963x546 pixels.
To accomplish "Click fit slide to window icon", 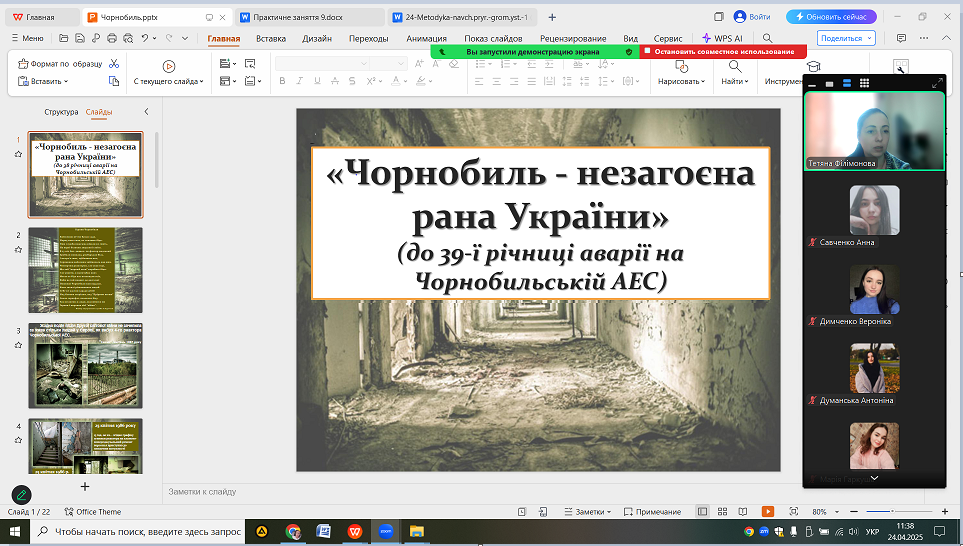I will (793, 511).
